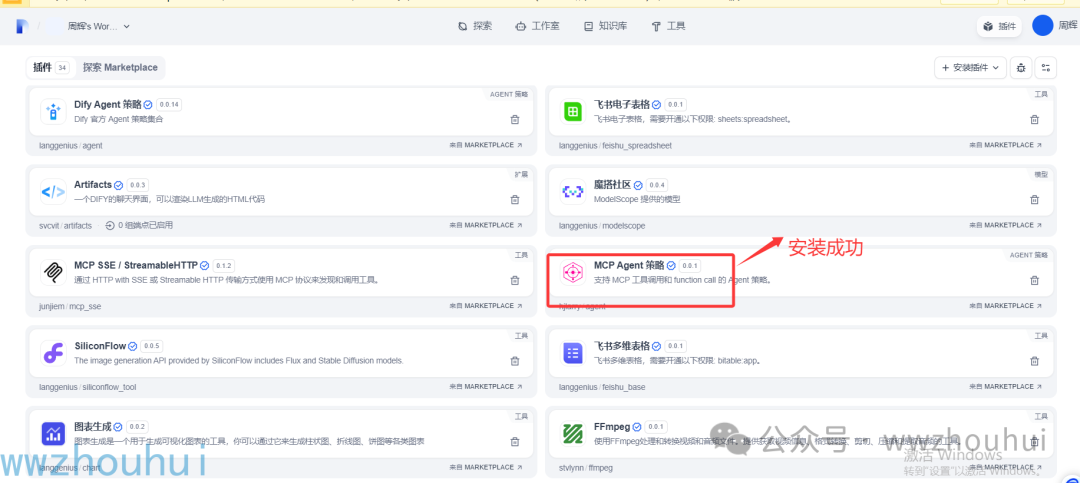Viewport: 1080px width, 483px height.
Task: Open the workspace switcher dropdown
Action: (98, 26)
